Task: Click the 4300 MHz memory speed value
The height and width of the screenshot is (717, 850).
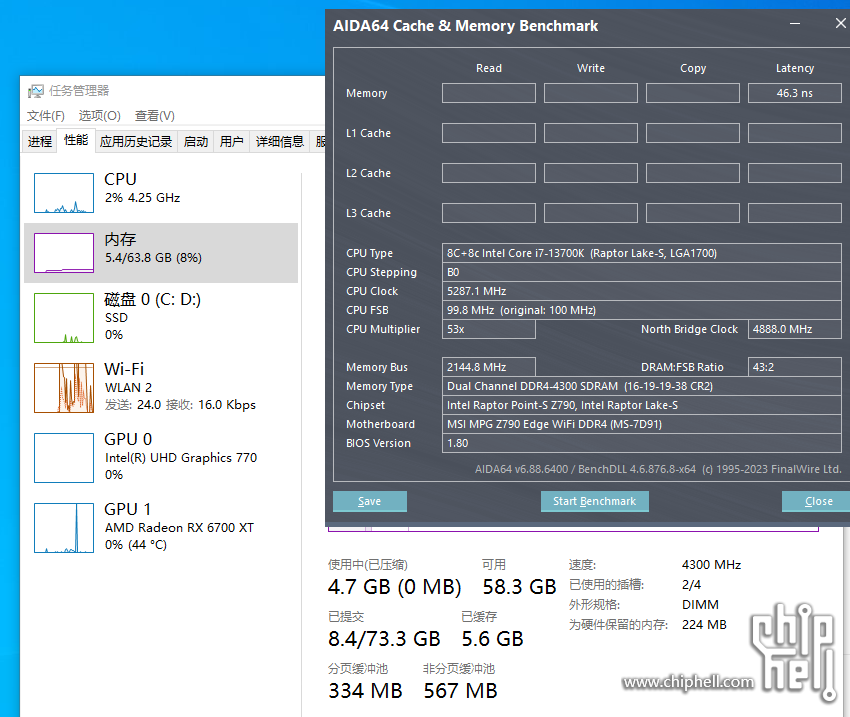Action: pyautogui.click(x=711, y=565)
